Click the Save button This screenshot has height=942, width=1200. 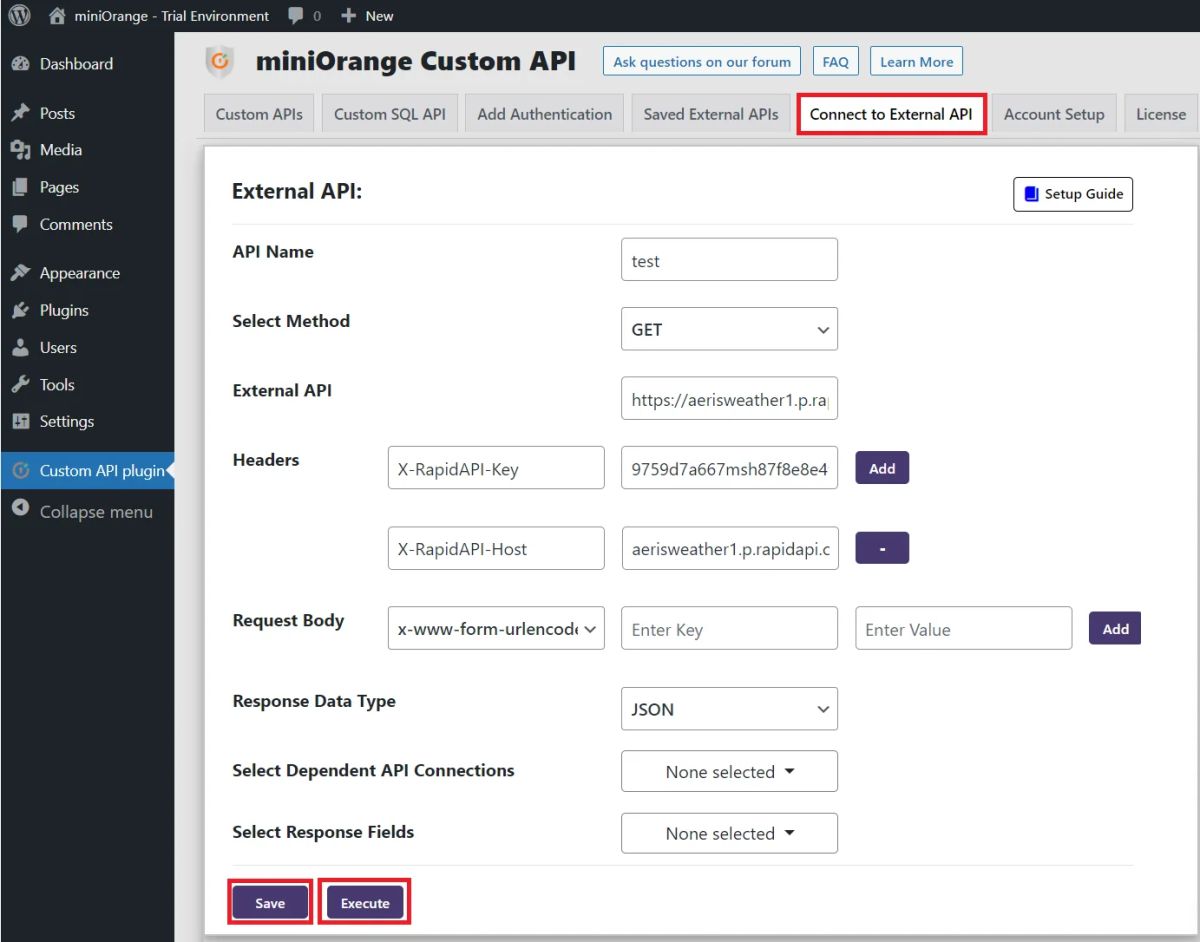click(x=270, y=903)
